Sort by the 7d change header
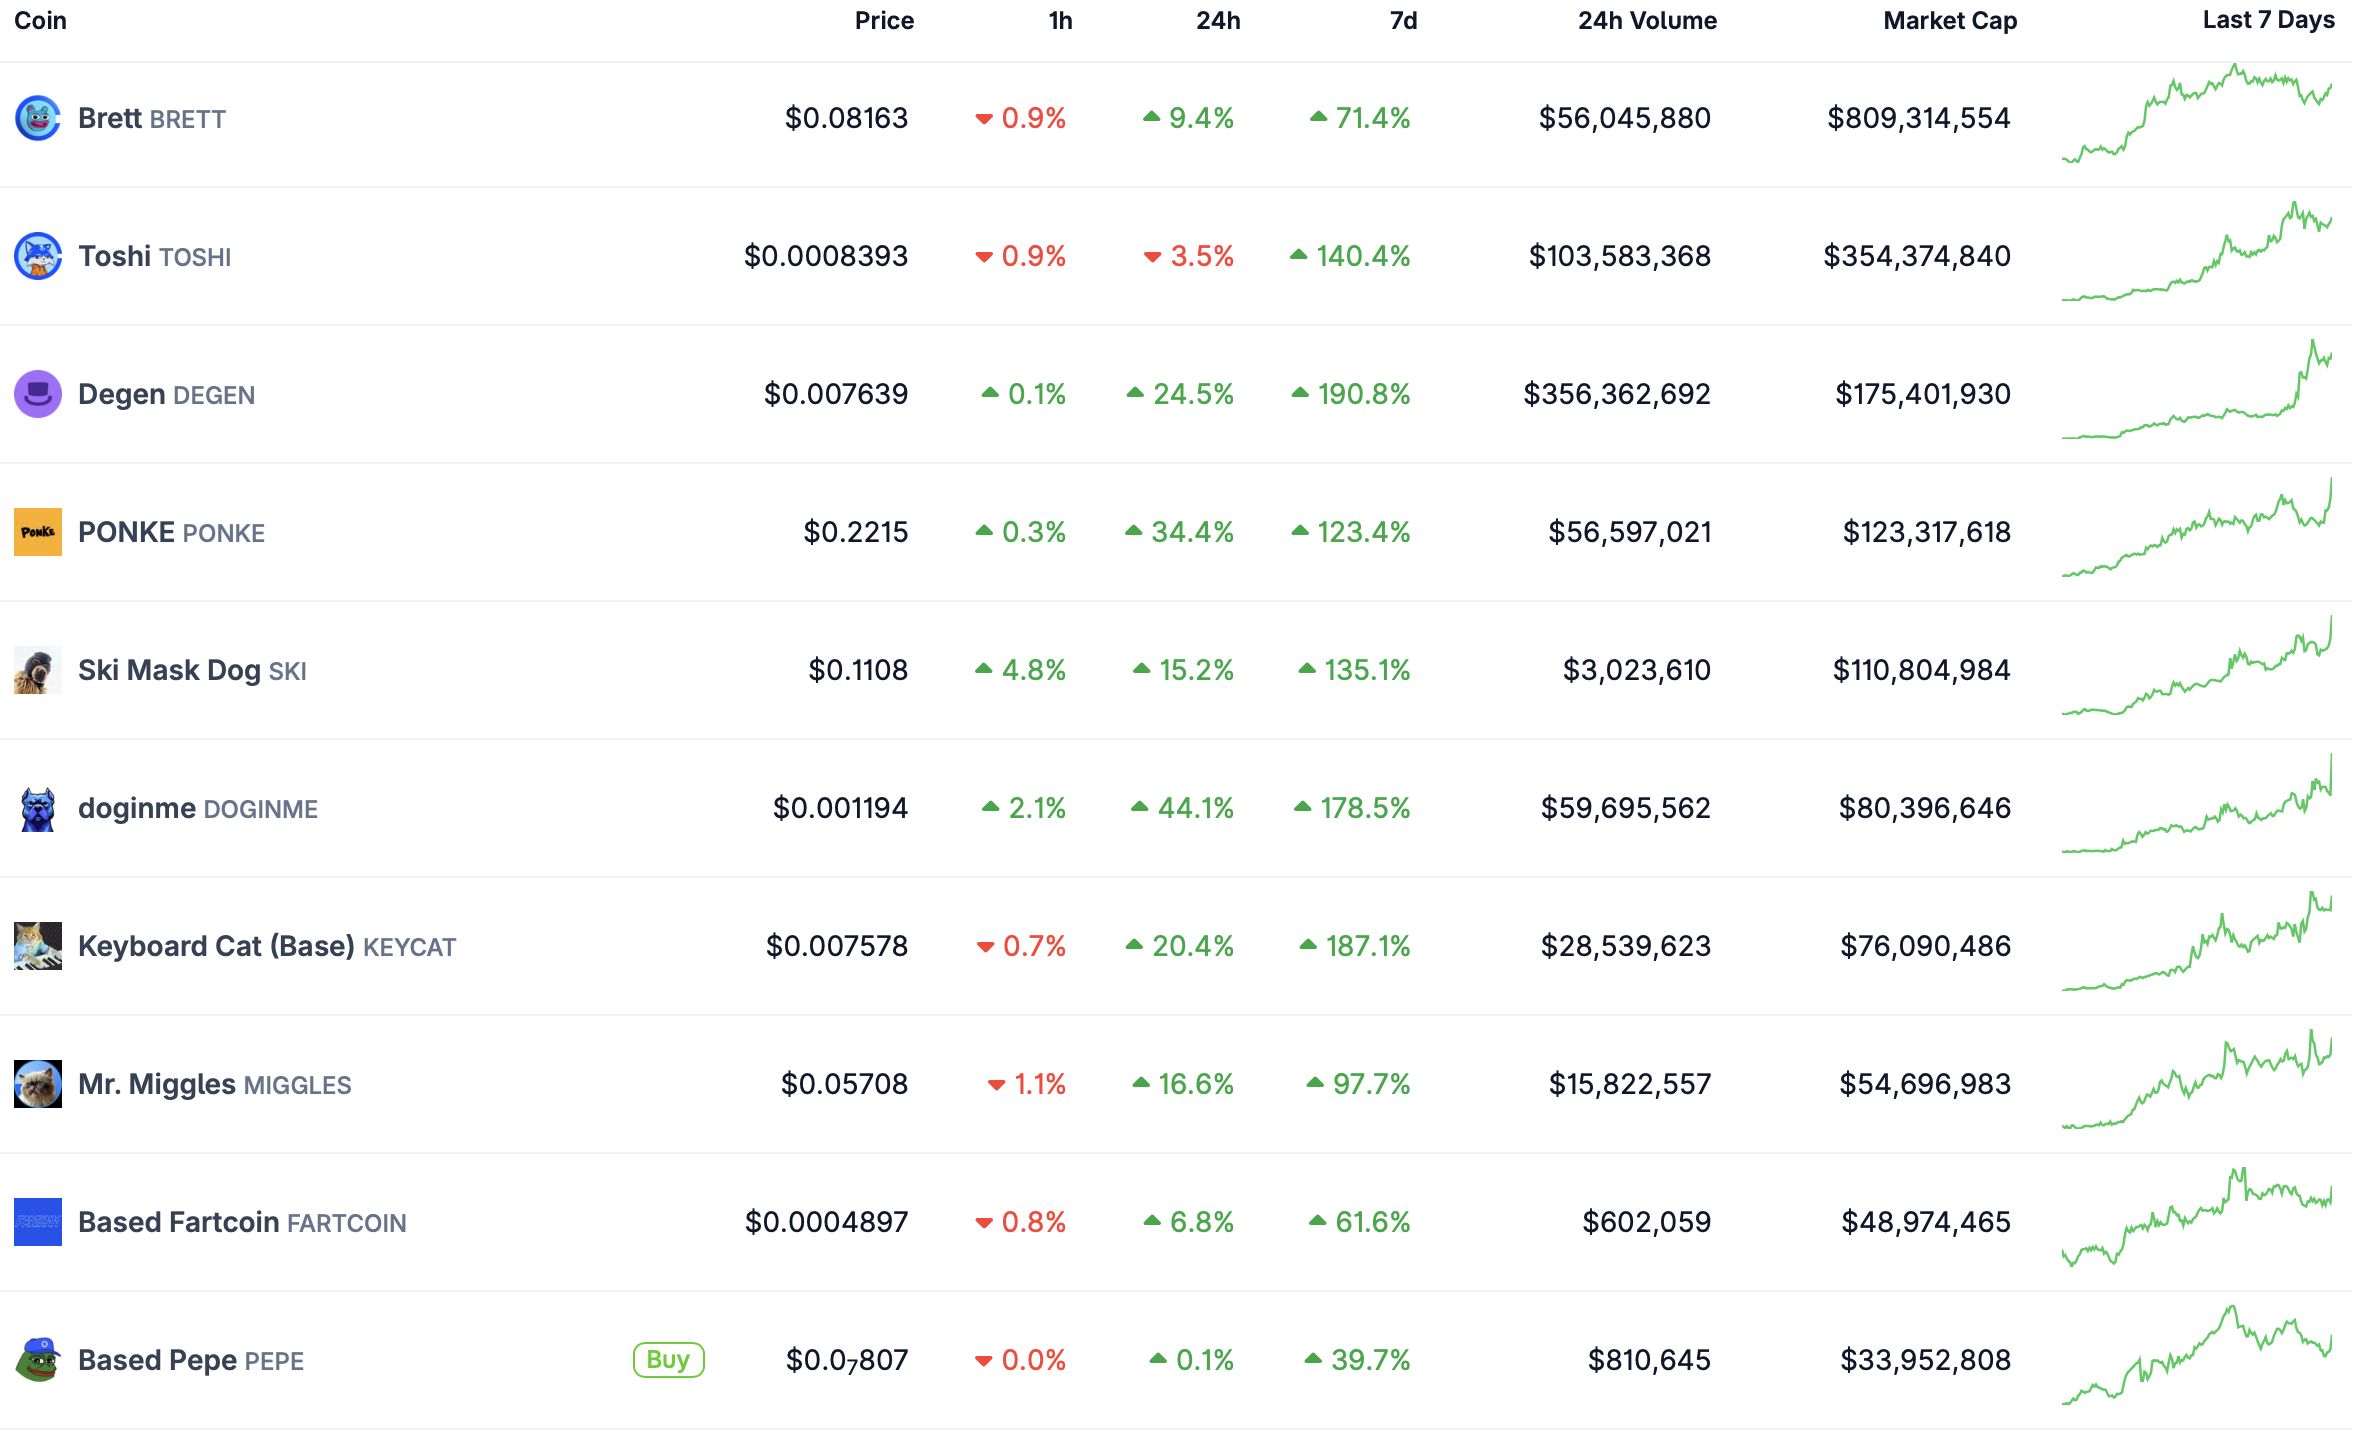 pyautogui.click(x=1403, y=21)
